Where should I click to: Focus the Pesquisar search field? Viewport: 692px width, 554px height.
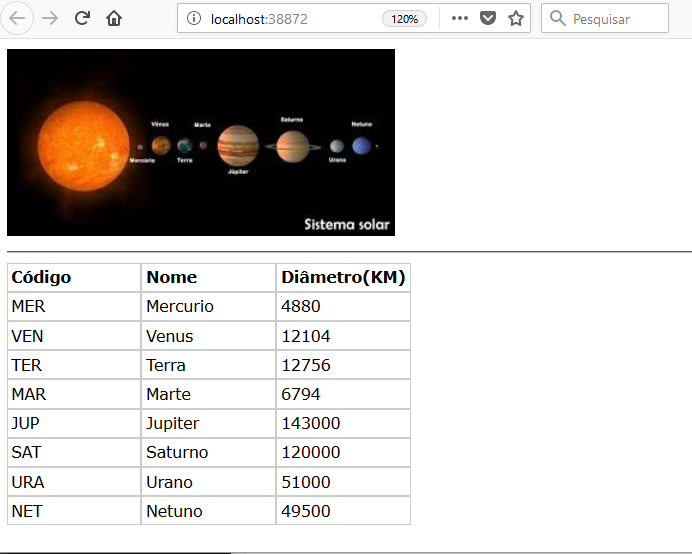tap(605, 18)
